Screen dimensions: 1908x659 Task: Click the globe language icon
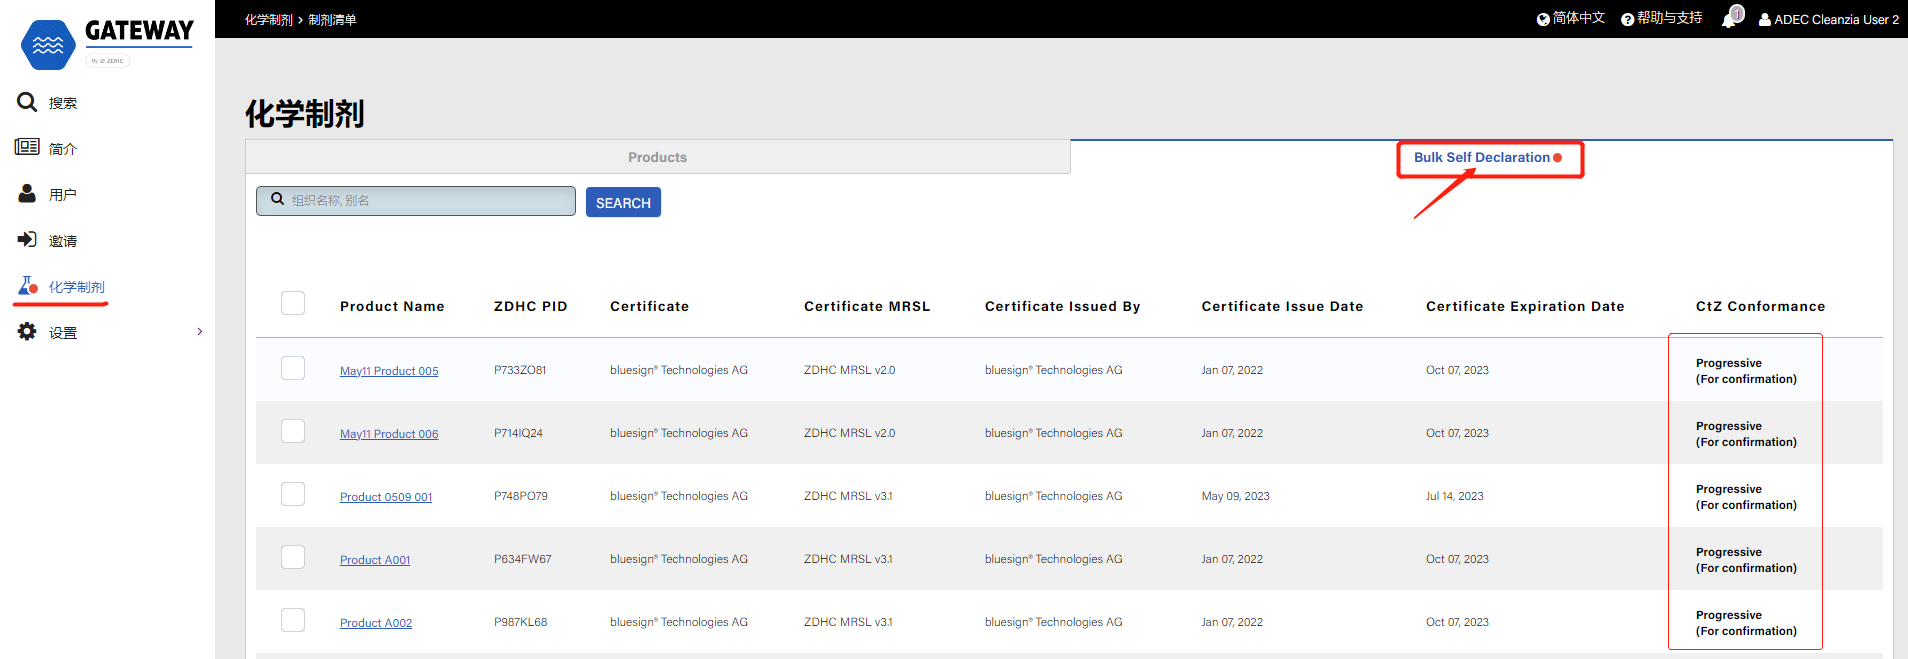(1543, 19)
